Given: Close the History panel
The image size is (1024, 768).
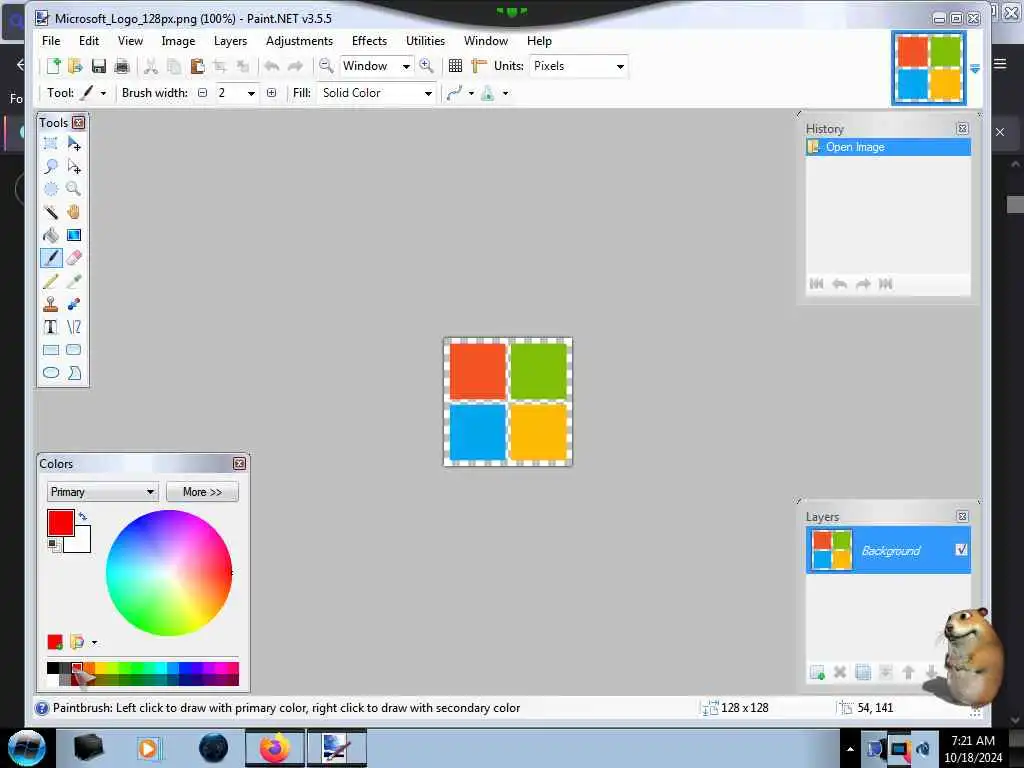Looking at the screenshot, I should click(x=962, y=128).
